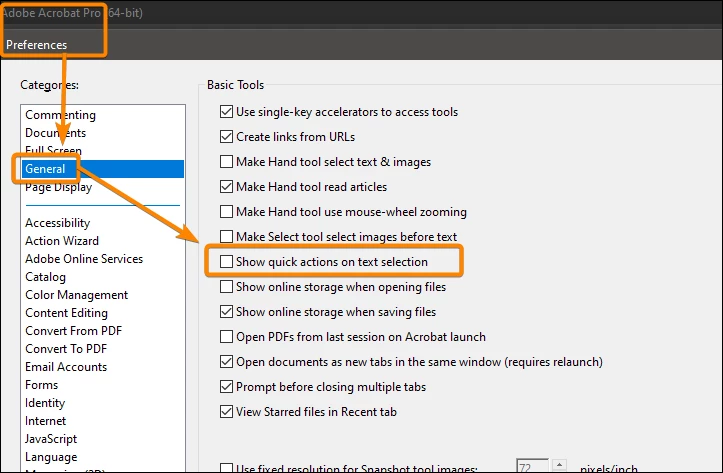Enable Make Hand tool select text & images
The width and height of the screenshot is (723, 473).
[x=226, y=161]
